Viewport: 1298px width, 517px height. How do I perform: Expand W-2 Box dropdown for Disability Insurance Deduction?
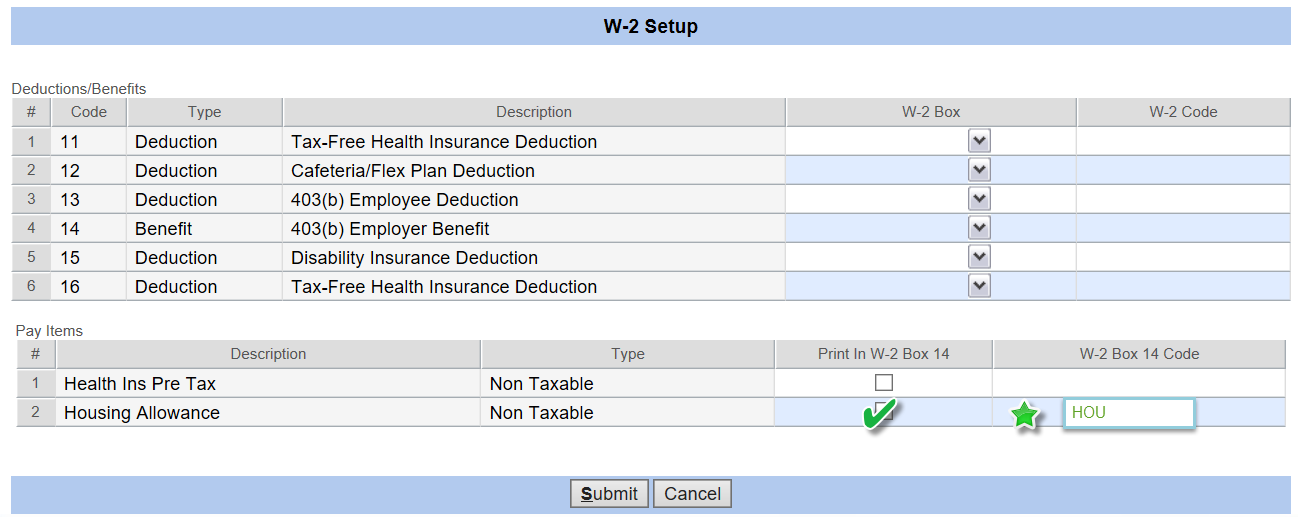pos(979,257)
